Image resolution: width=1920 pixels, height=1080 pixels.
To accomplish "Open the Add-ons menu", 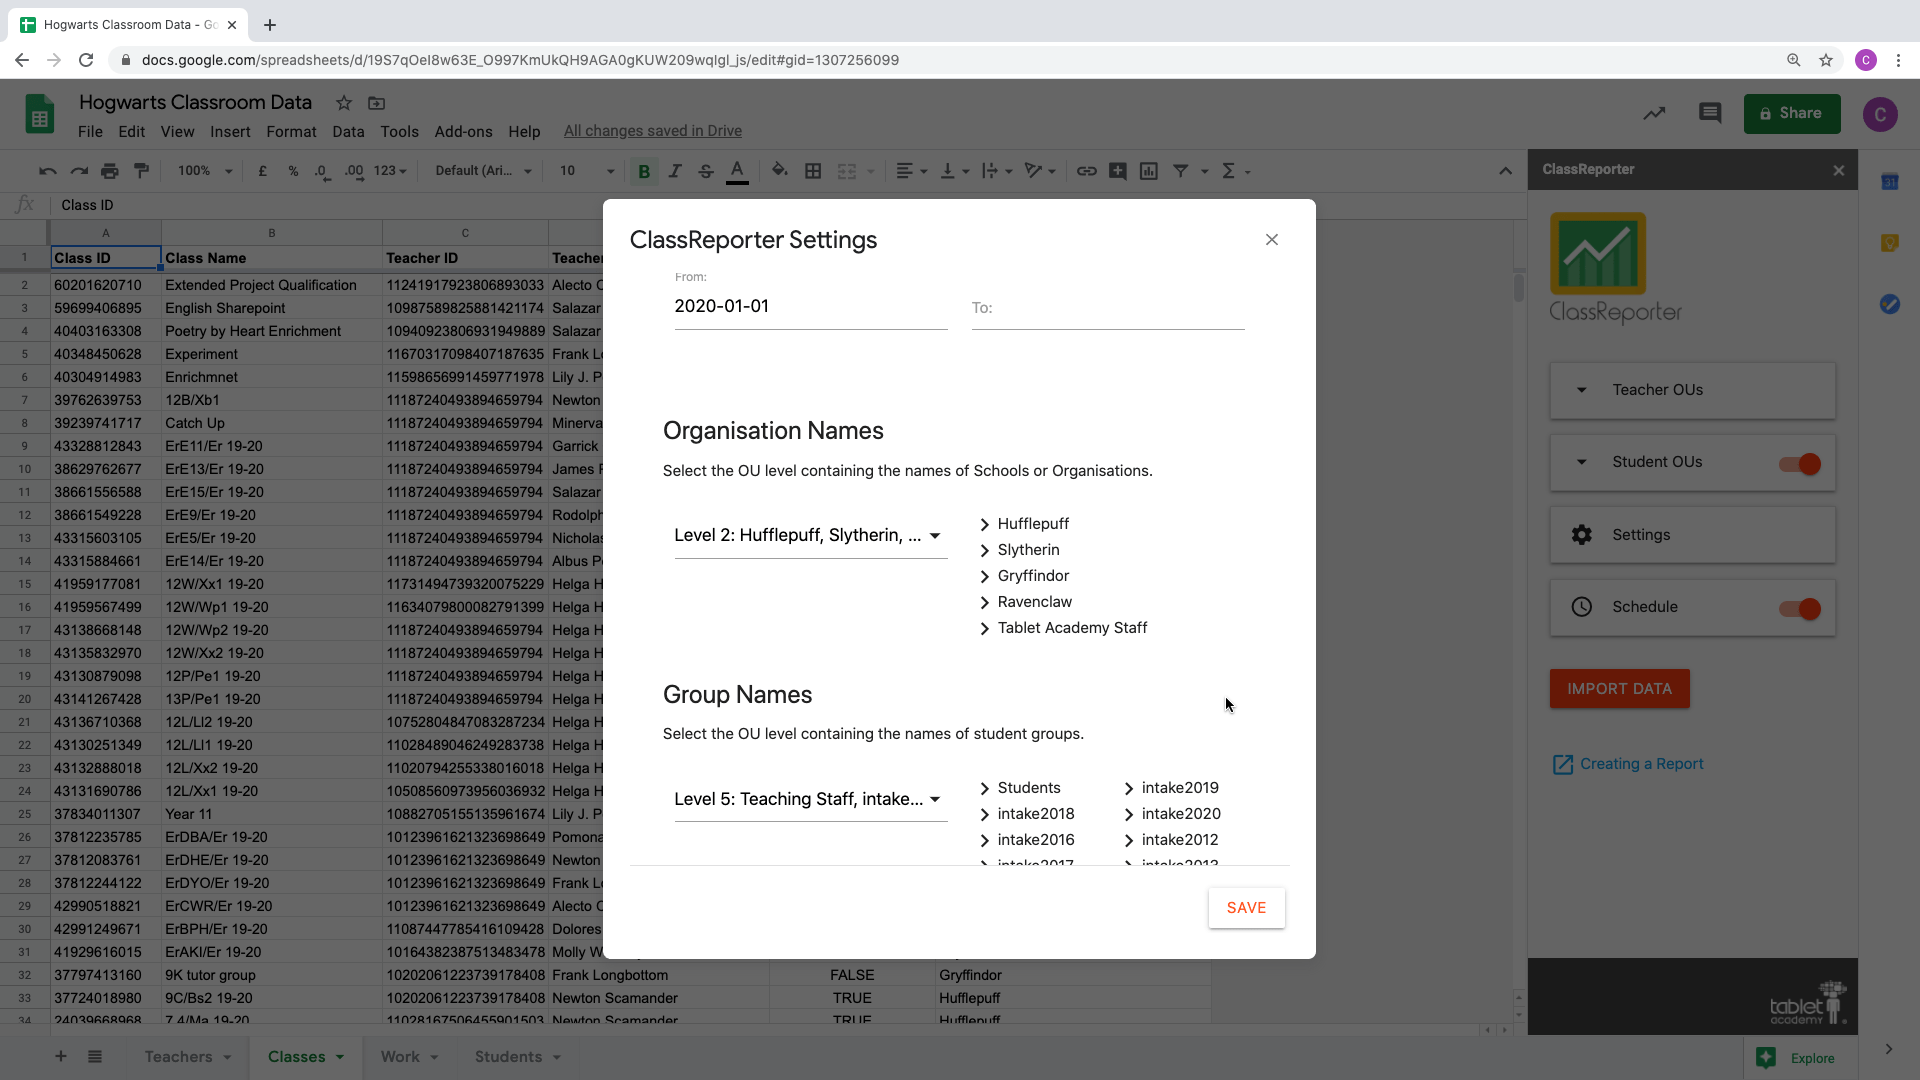I will pos(463,132).
